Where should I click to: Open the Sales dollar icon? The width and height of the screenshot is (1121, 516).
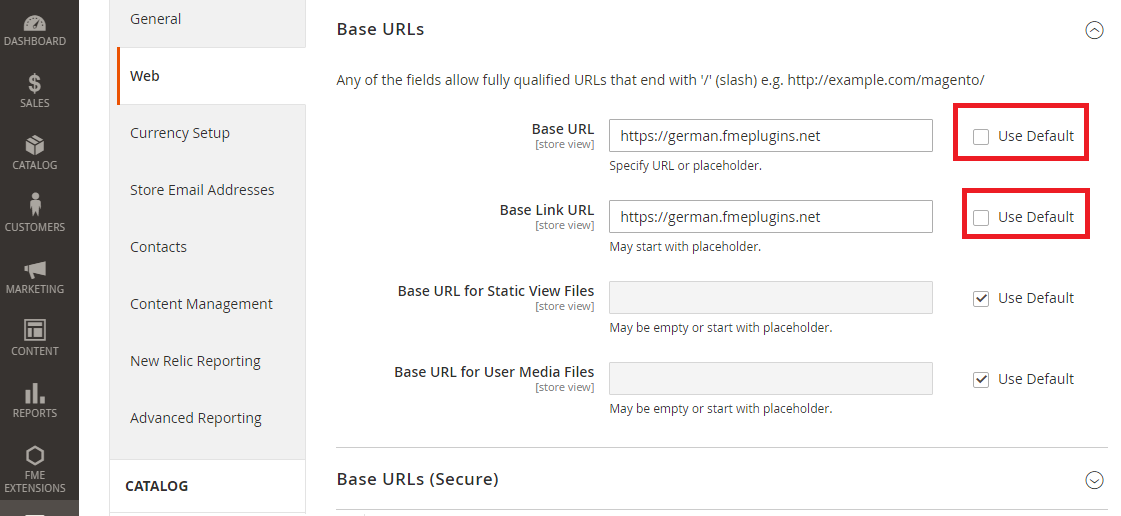tap(35, 84)
